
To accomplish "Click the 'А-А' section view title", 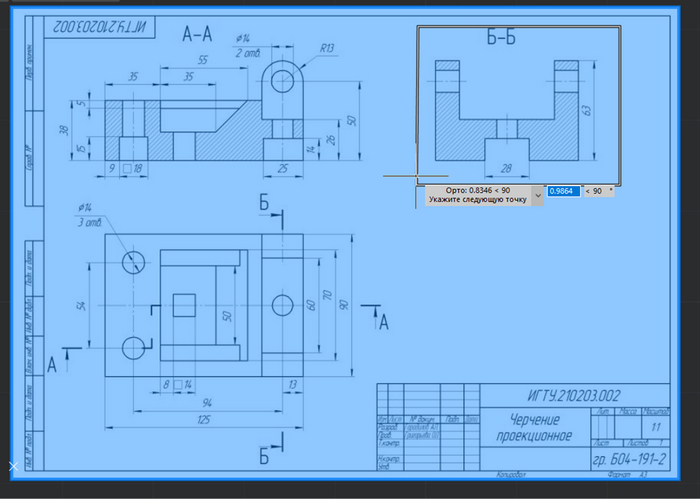I will click(197, 34).
